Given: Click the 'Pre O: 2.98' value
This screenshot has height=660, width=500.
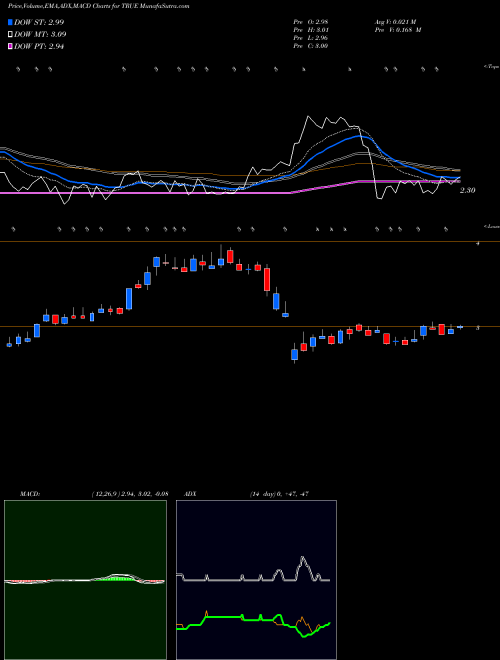Looking at the screenshot, I should pos(311,21).
